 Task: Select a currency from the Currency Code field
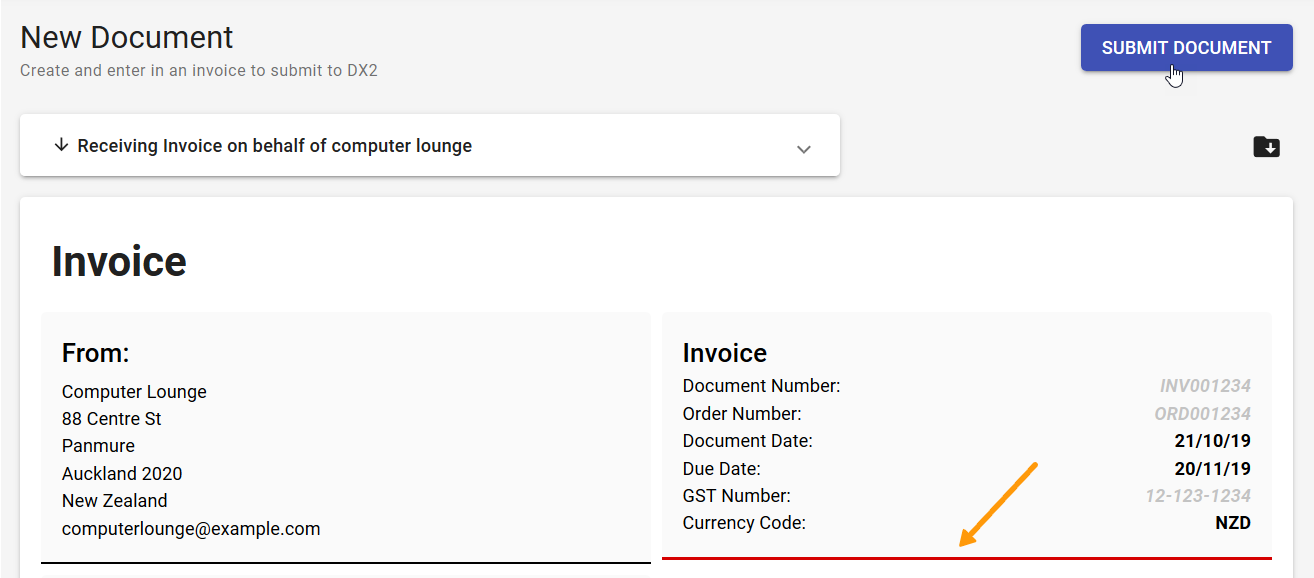(x=1233, y=522)
